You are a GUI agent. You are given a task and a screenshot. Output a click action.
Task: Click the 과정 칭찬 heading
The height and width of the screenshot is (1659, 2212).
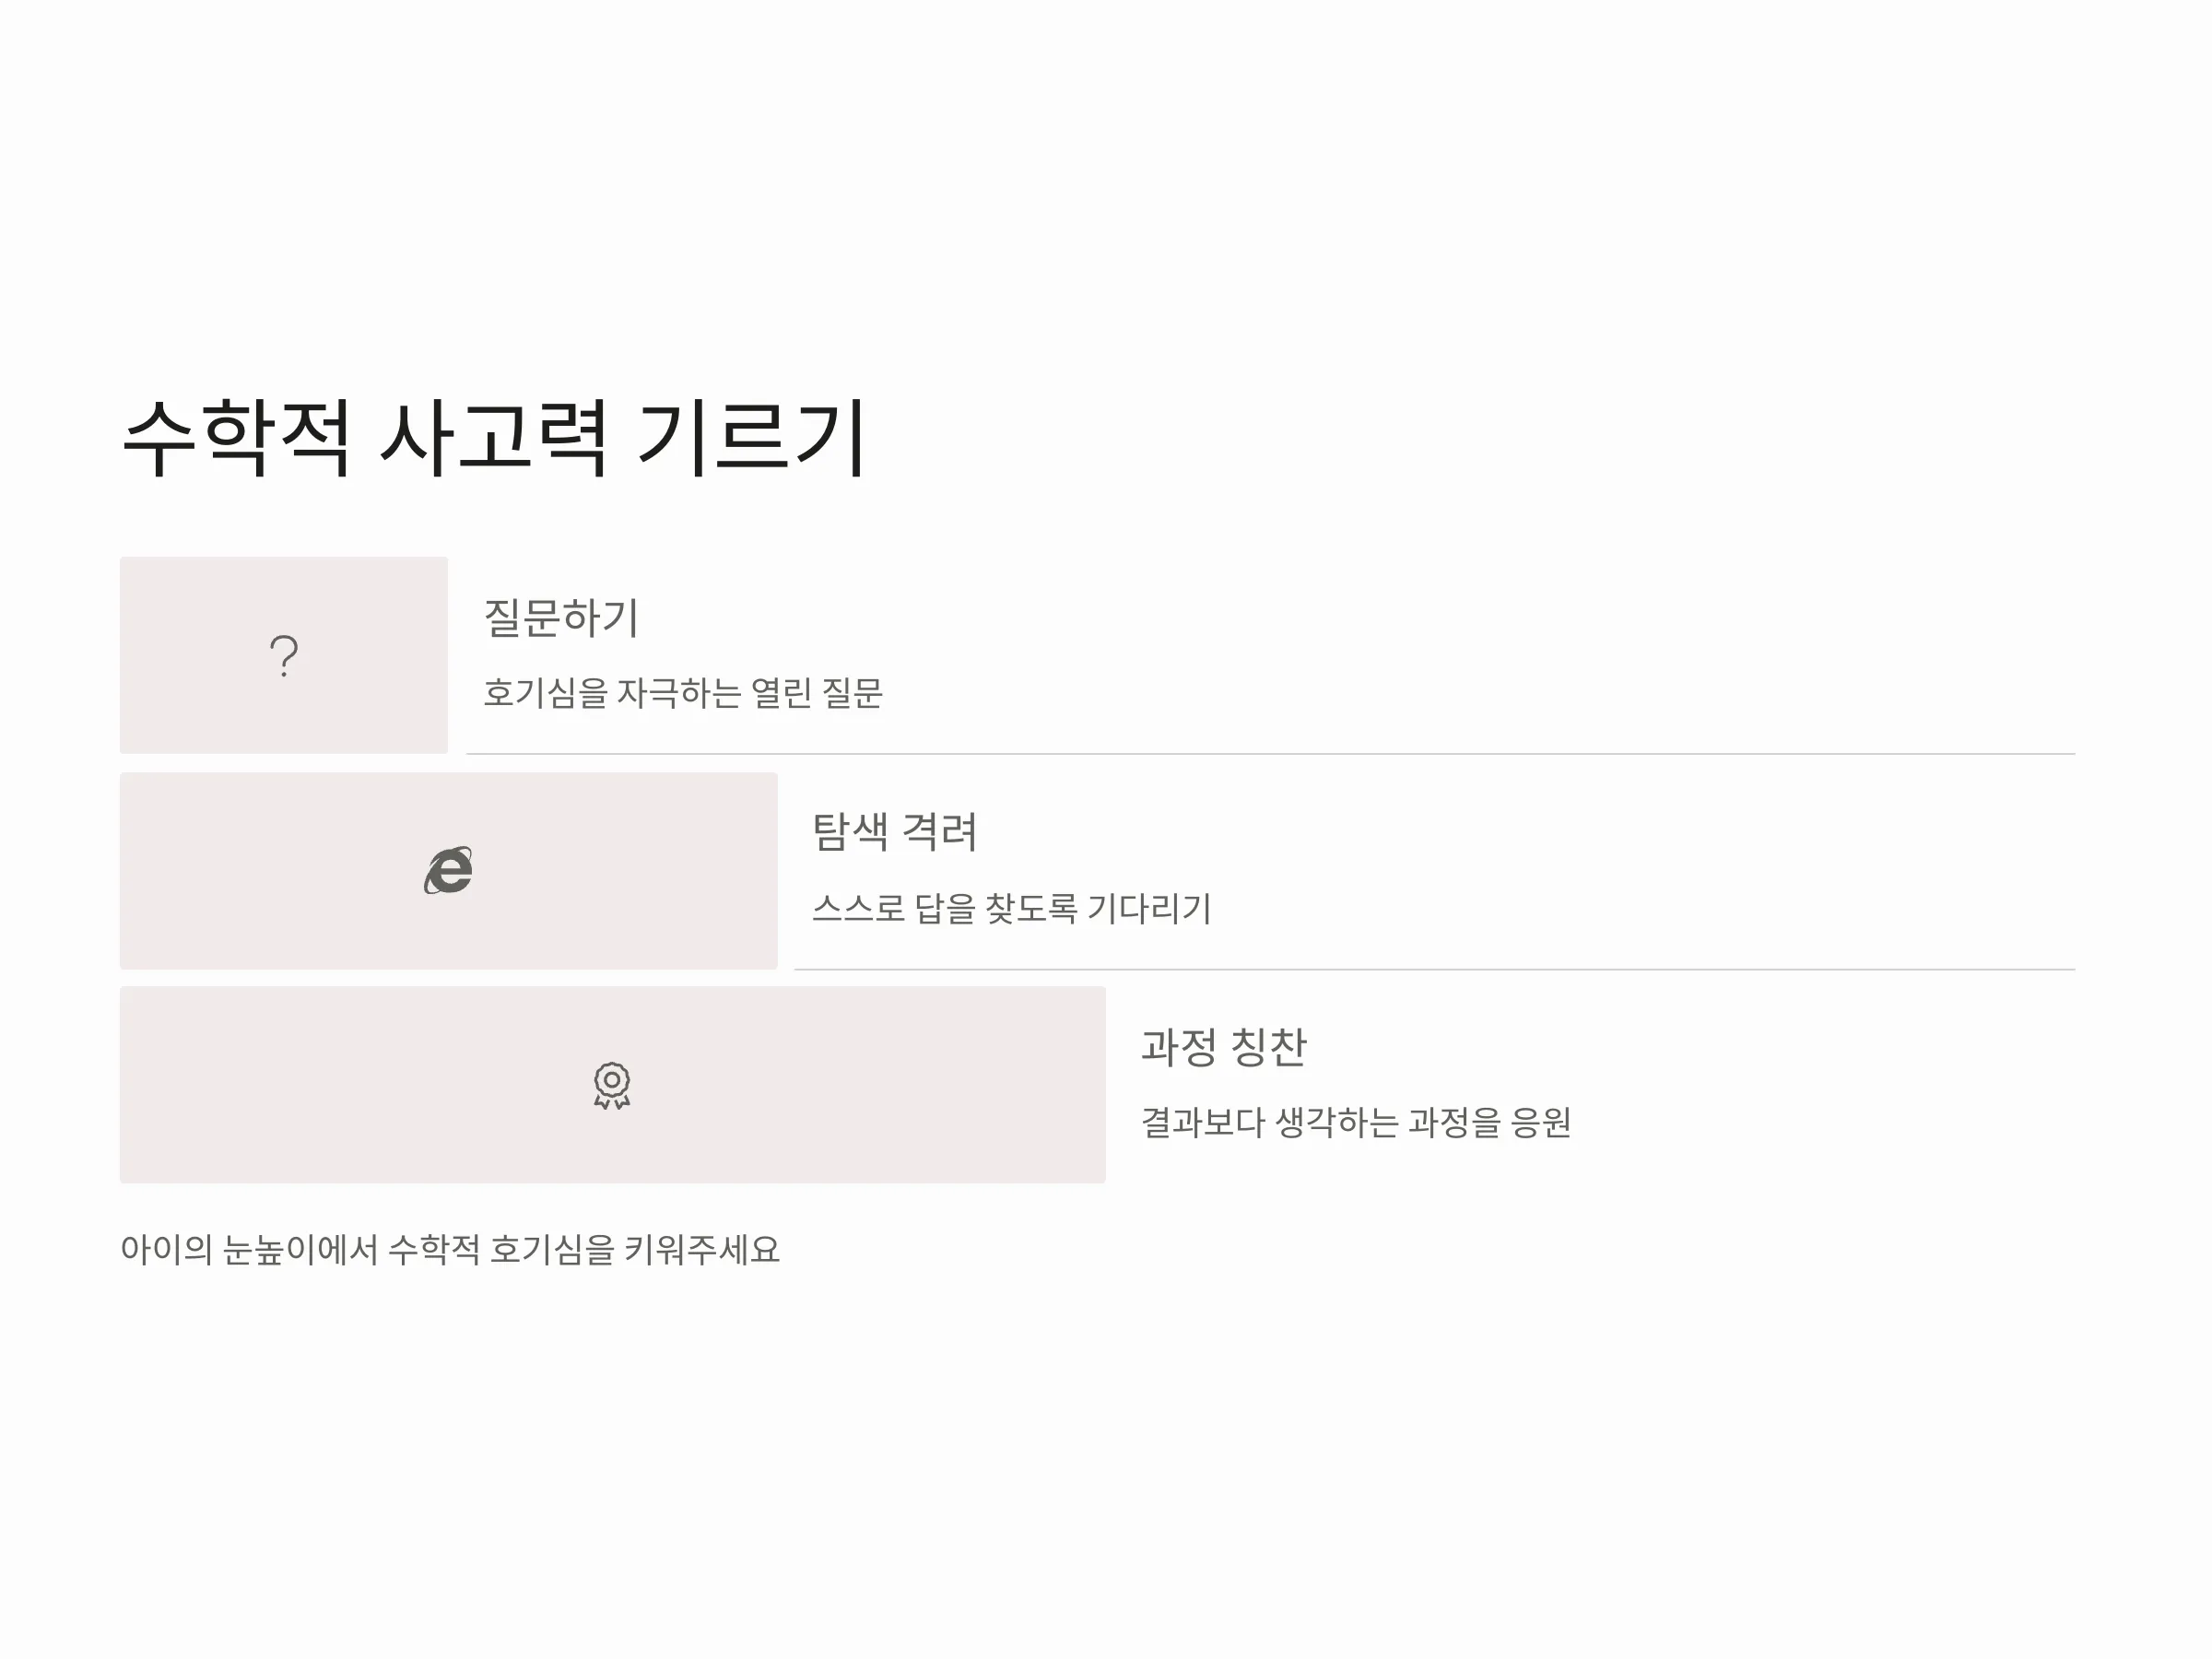pyautogui.click(x=1224, y=1047)
